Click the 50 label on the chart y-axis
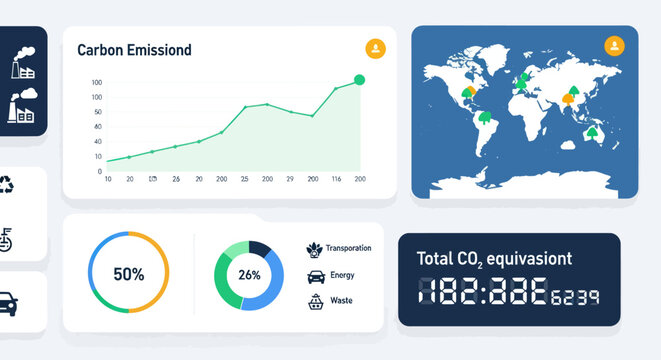This screenshot has height=360, width=661. point(98,112)
